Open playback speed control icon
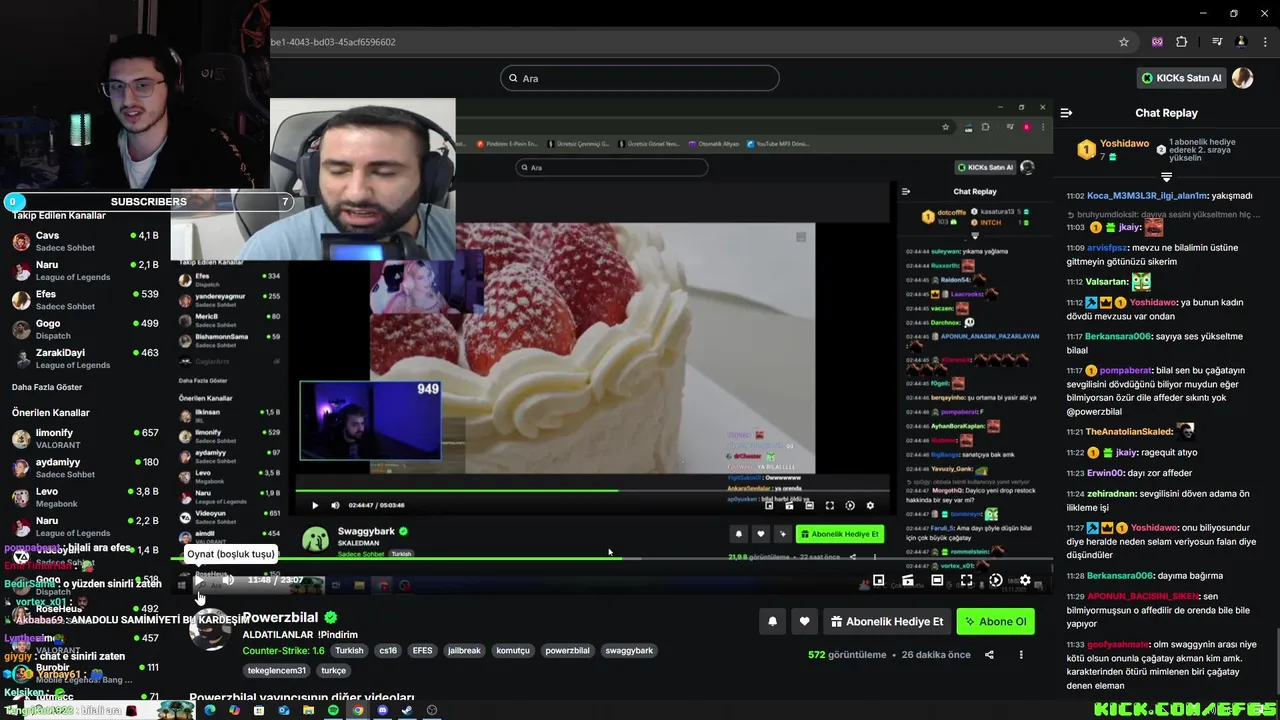1280x720 pixels. [x=995, y=580]
